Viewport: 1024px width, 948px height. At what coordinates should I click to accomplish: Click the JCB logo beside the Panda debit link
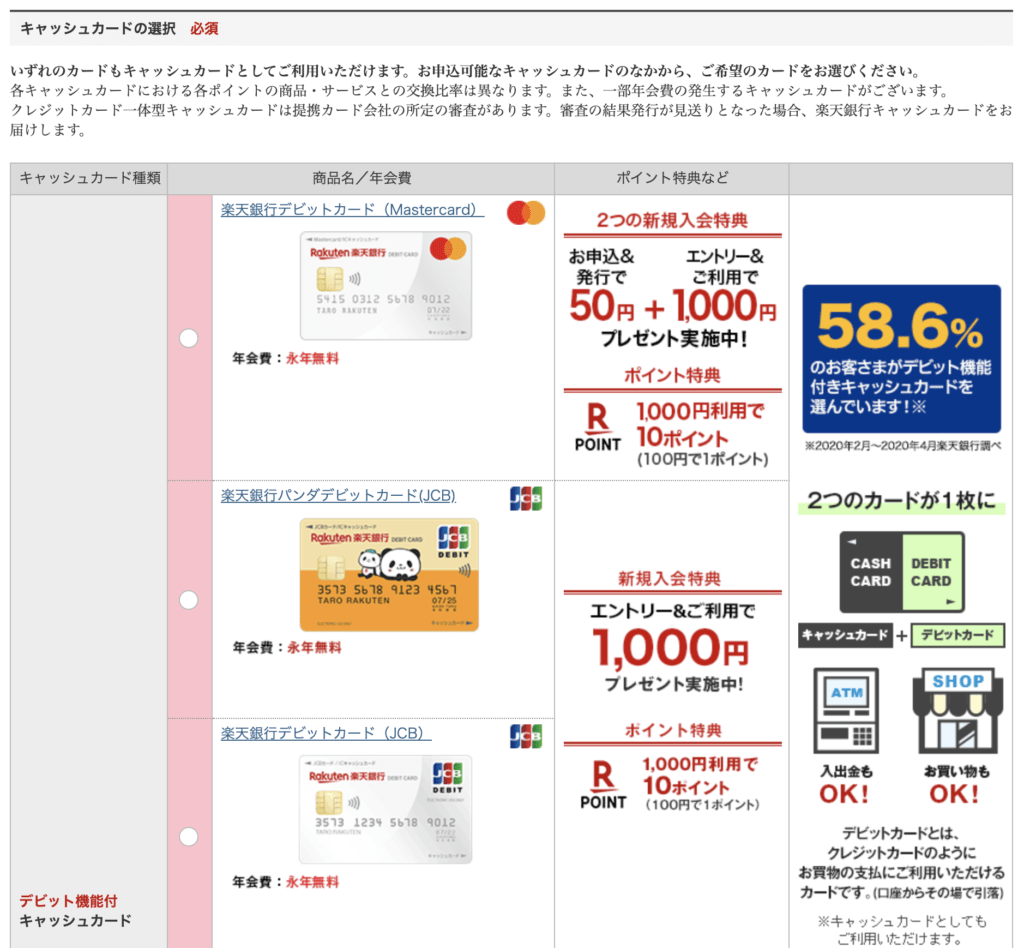point(526,499)
